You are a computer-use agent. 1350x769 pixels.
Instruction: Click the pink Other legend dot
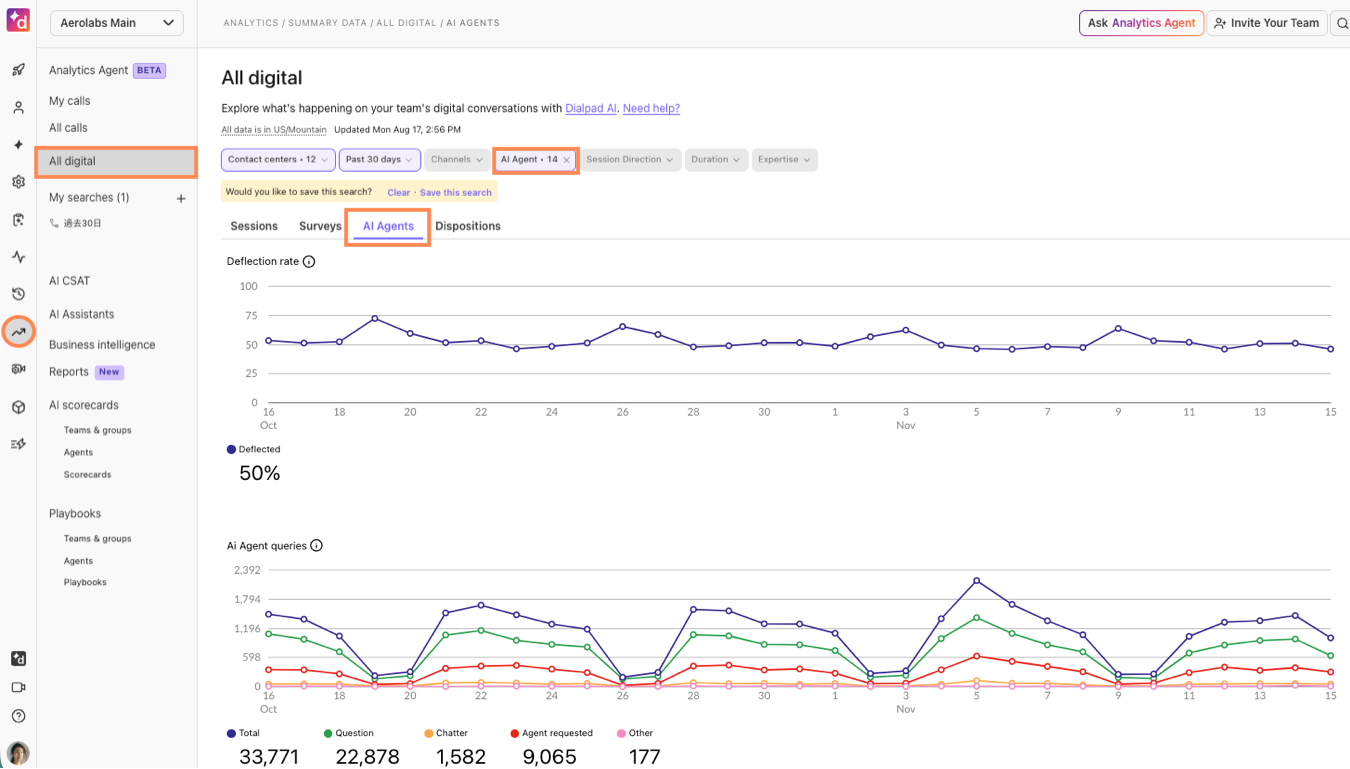coord(620,734)
